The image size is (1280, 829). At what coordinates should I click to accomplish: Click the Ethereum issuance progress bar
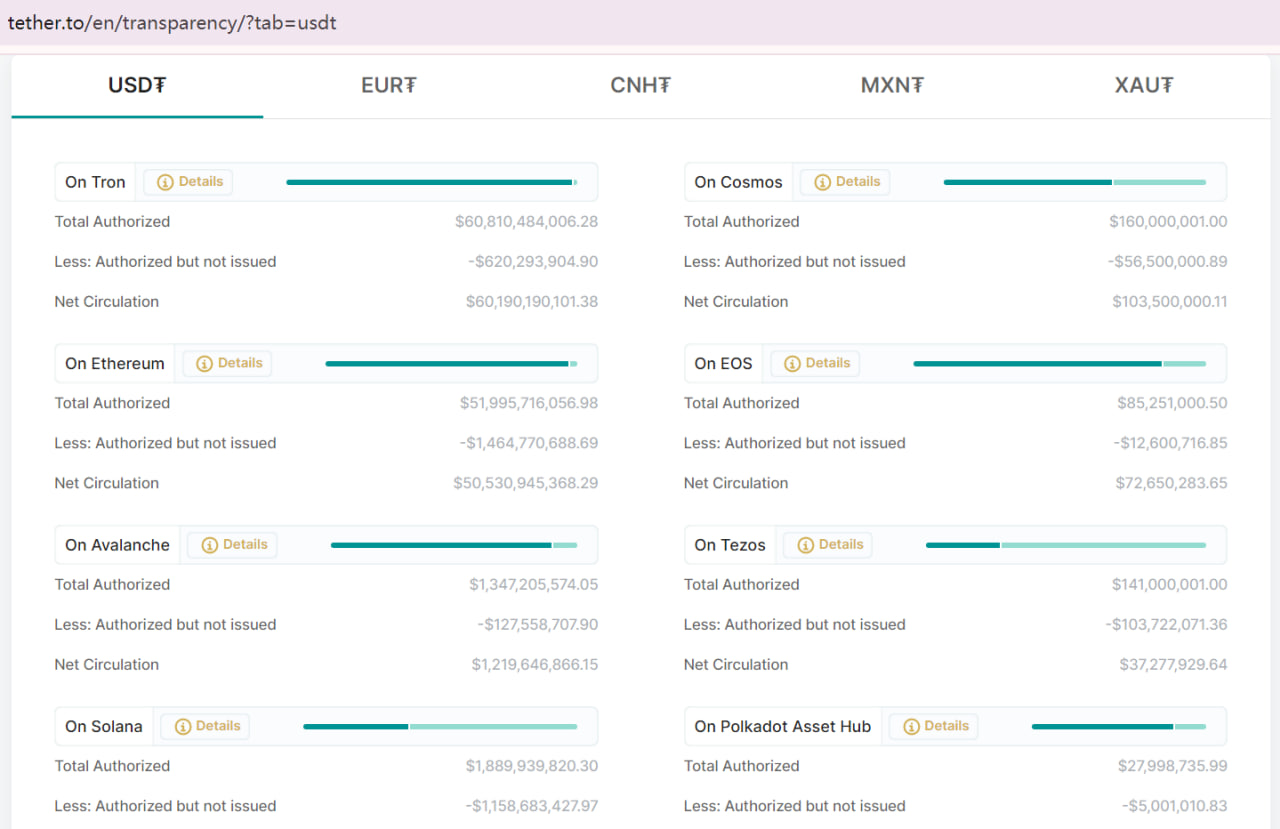451,364
